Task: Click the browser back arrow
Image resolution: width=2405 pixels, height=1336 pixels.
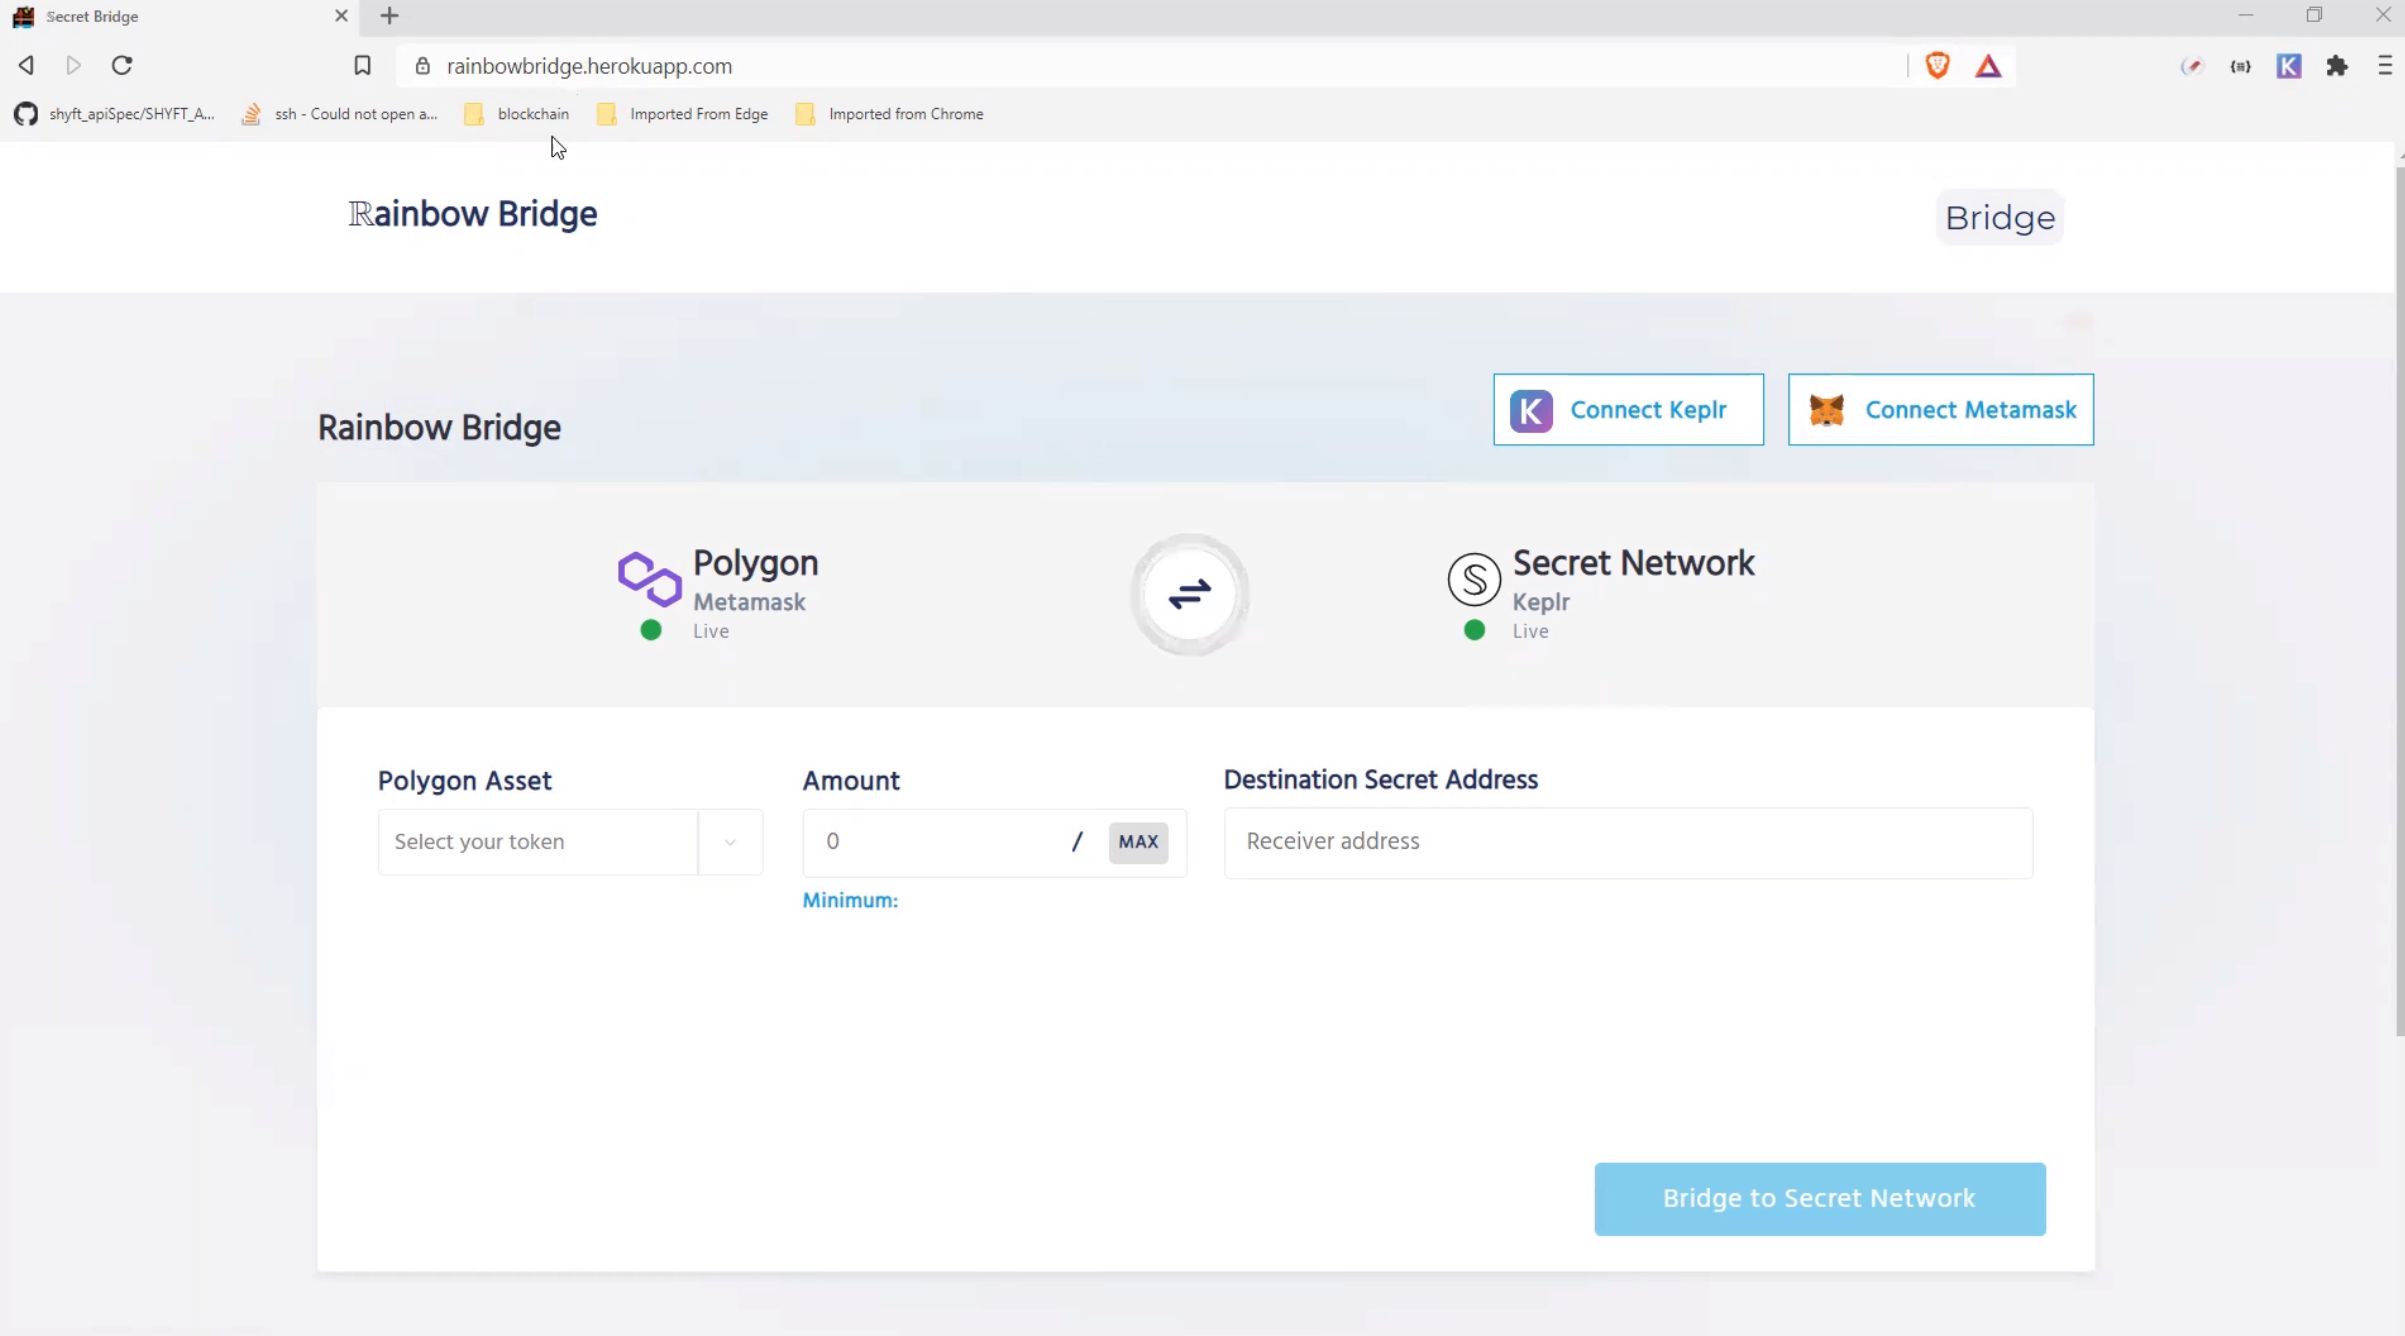Action: pos(26,65)
